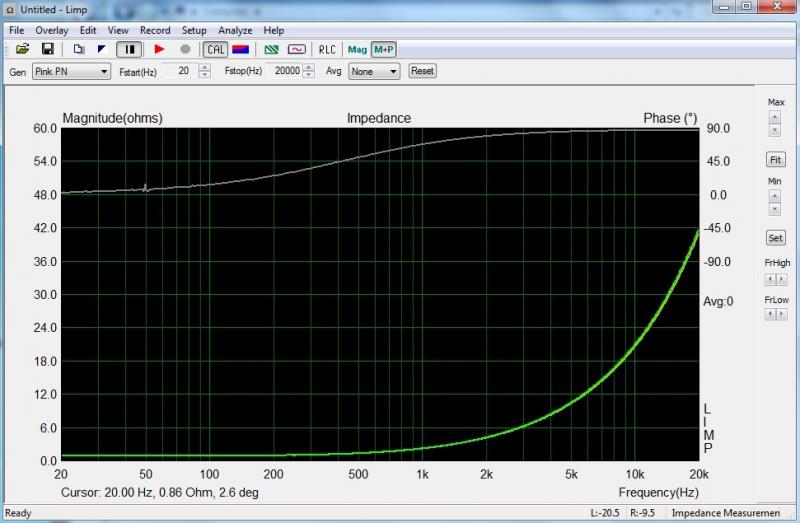Increase the Fstart(Hz) value with up arrow
Screen dimensions: 800x523
pyautogui.click(x=205, y=68)
